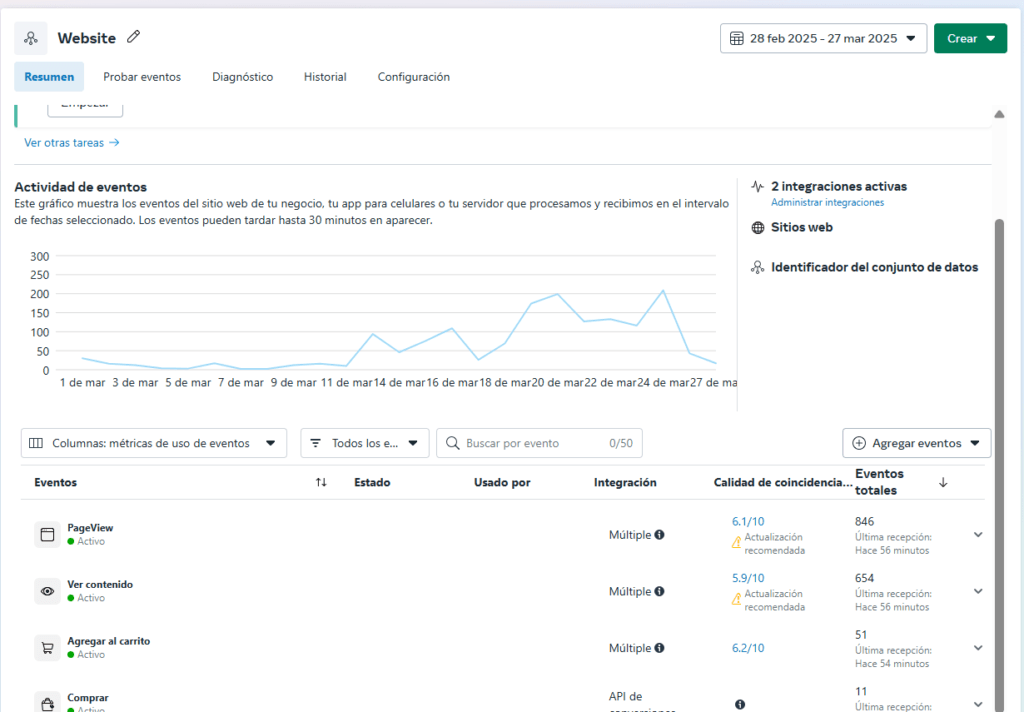This screenshot has height=712, width=1024.
Task: Click Ver contenido warning triangle icon
Action: click(x=737, y=599)
